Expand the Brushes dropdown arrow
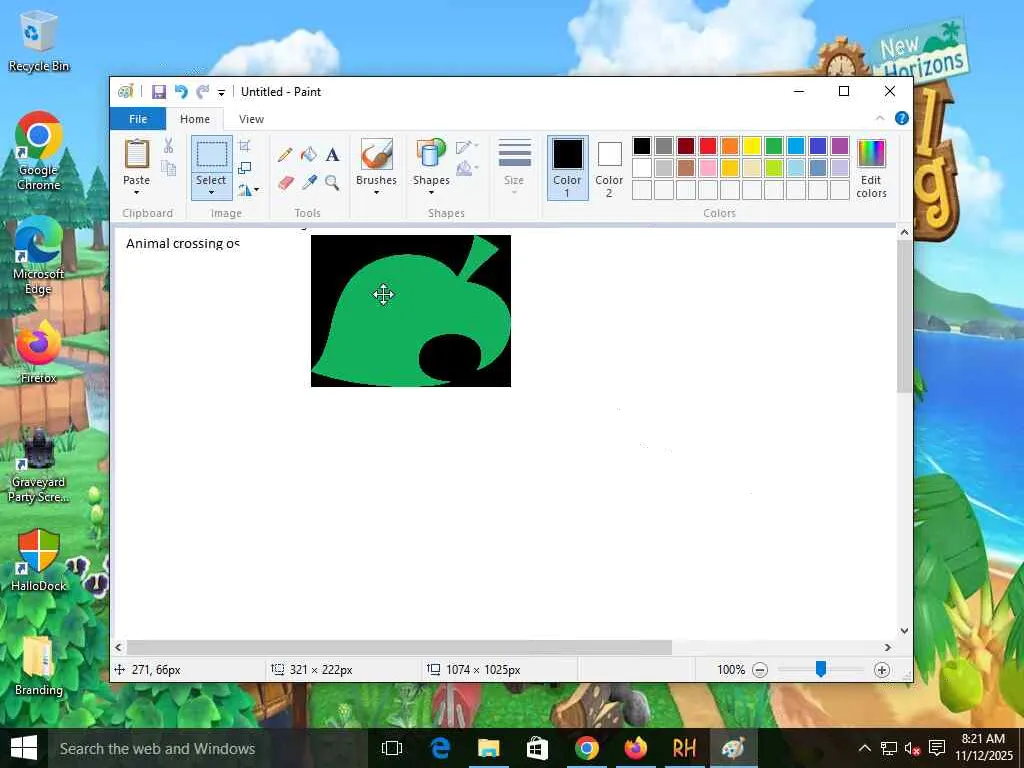 coord(377,193)
